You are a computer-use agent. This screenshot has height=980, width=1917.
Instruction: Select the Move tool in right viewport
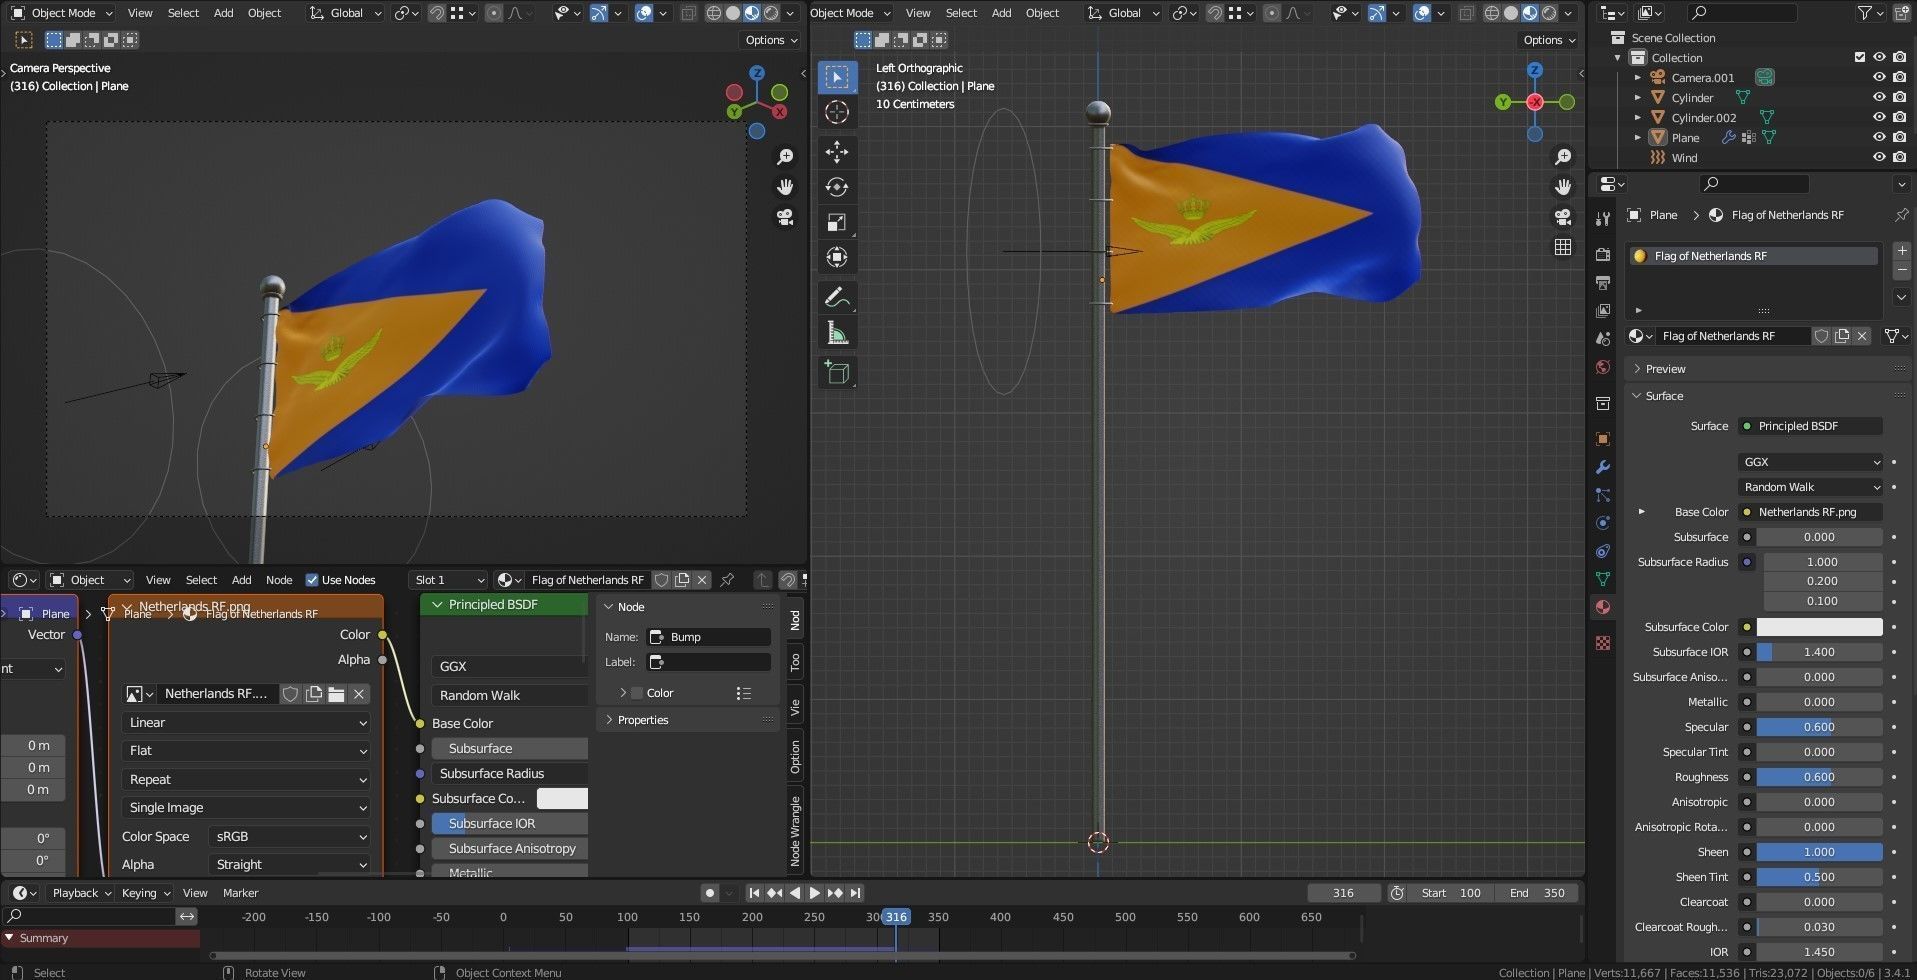click(837, 152)
